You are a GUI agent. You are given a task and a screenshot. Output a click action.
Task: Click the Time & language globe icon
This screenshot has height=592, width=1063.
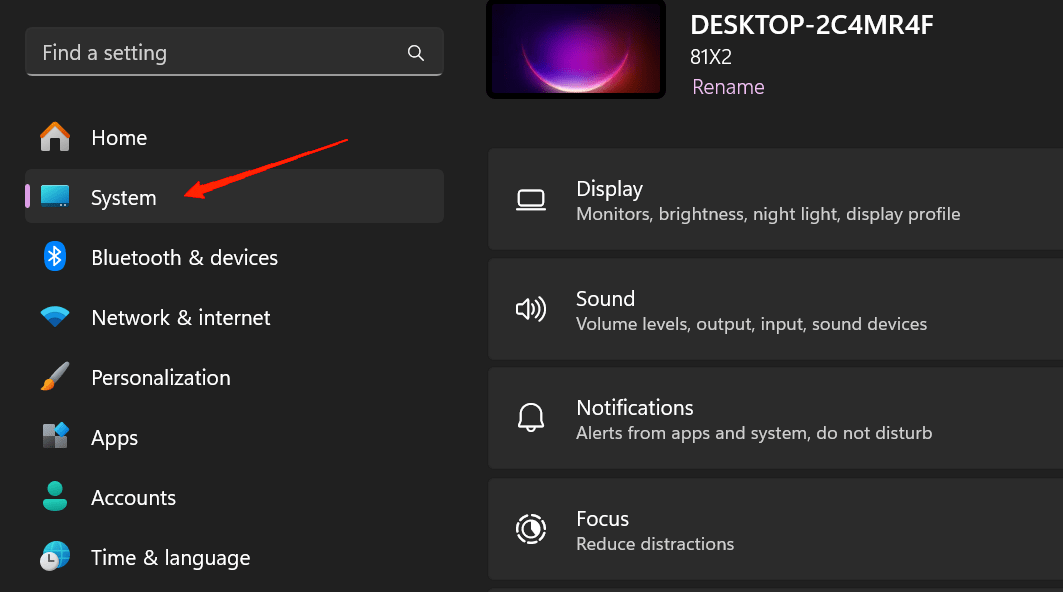[x=55, y=557]
